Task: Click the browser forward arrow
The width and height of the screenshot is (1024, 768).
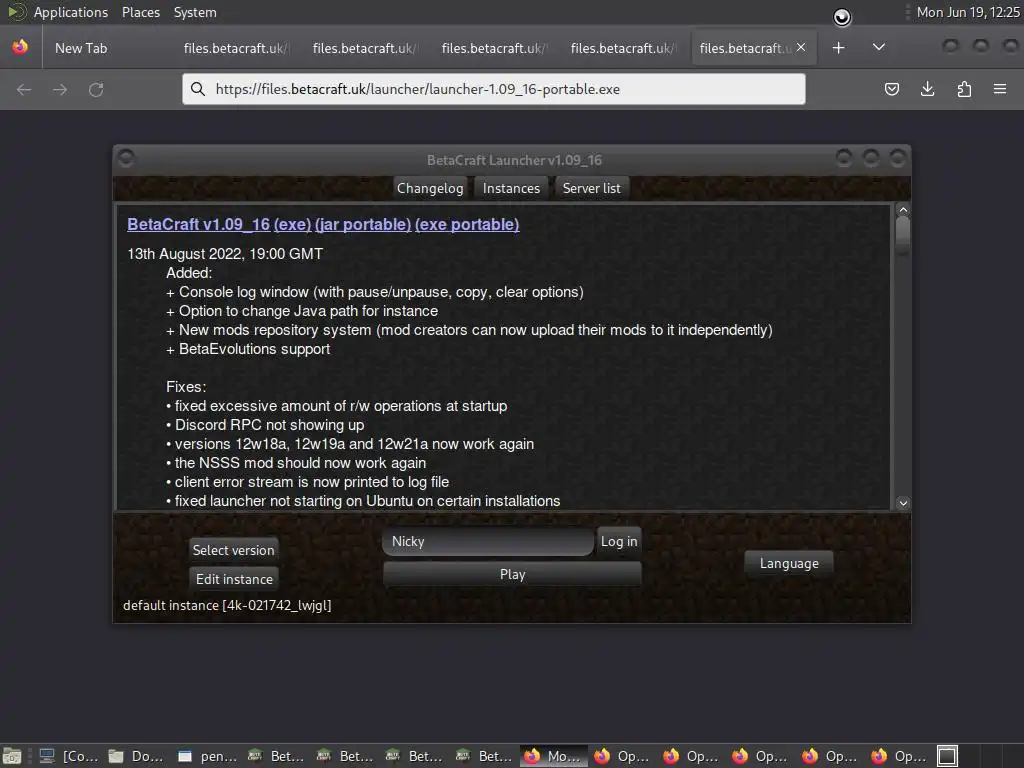Action: 60,89
